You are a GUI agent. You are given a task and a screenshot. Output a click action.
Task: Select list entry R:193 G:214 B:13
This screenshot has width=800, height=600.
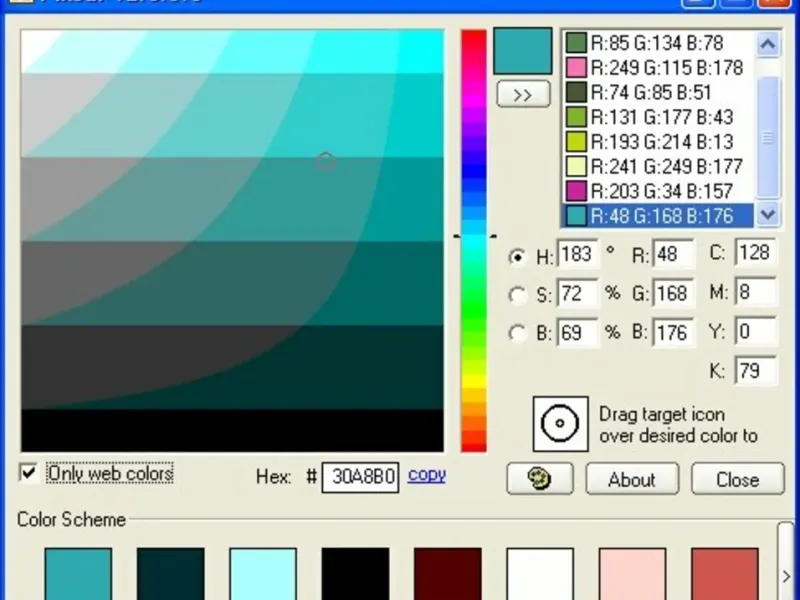(x=658, y=141)
